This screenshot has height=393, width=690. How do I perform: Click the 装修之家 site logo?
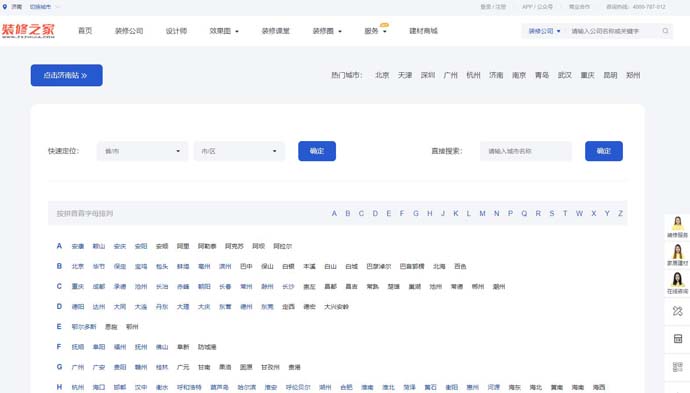pos(28,31)
